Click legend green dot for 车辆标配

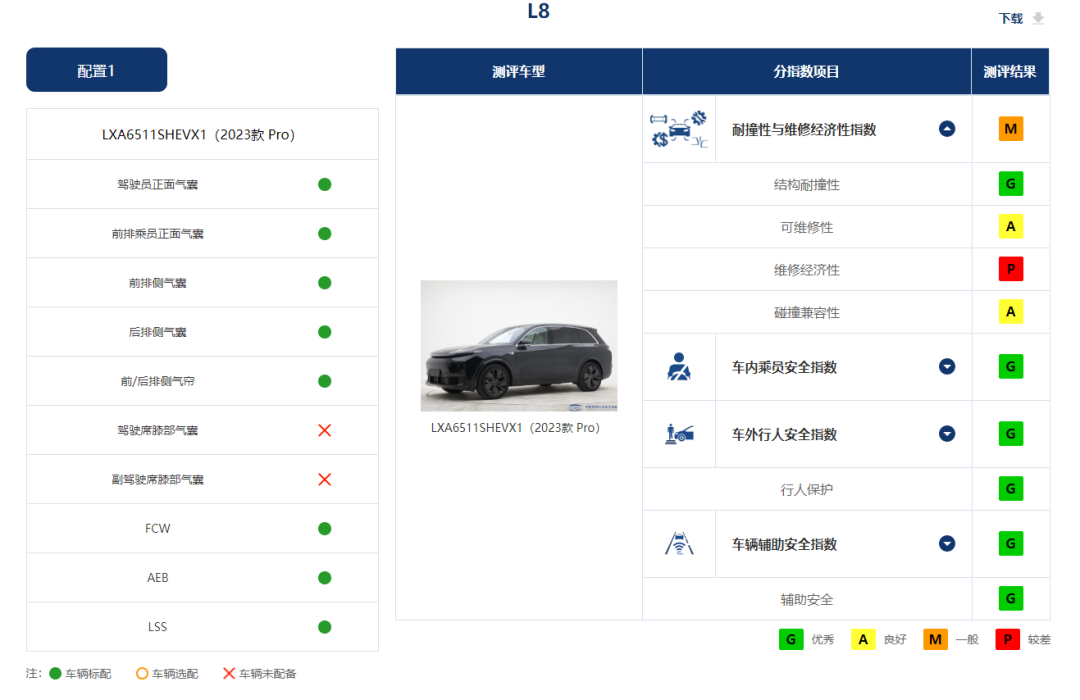coord(55,673)
